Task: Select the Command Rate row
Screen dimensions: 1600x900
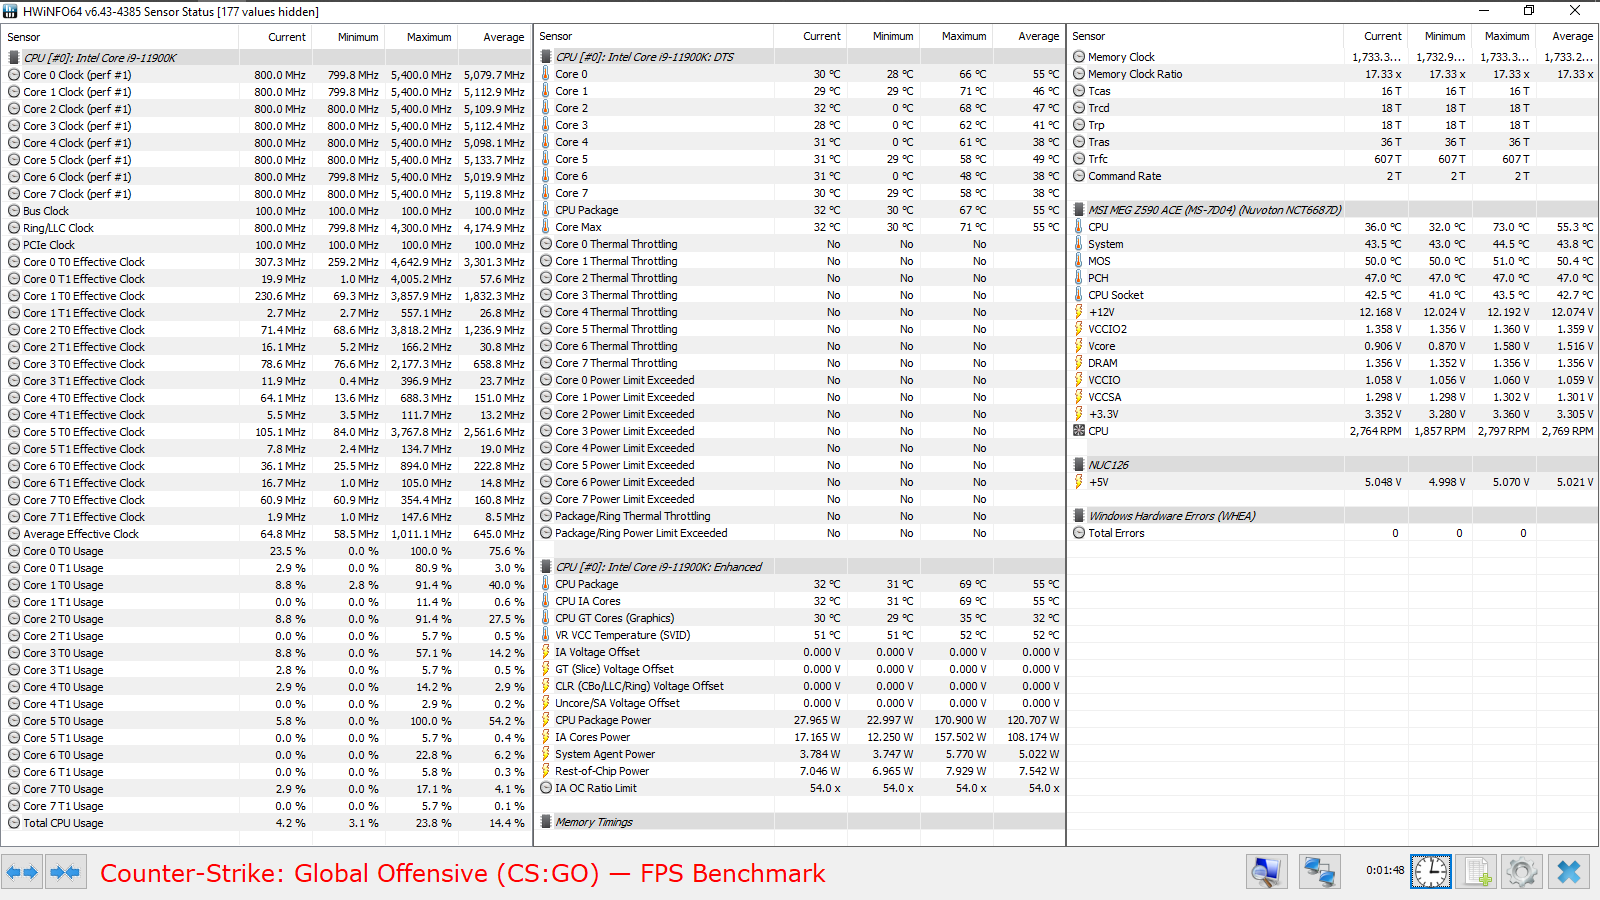Action: (1333, 176)
